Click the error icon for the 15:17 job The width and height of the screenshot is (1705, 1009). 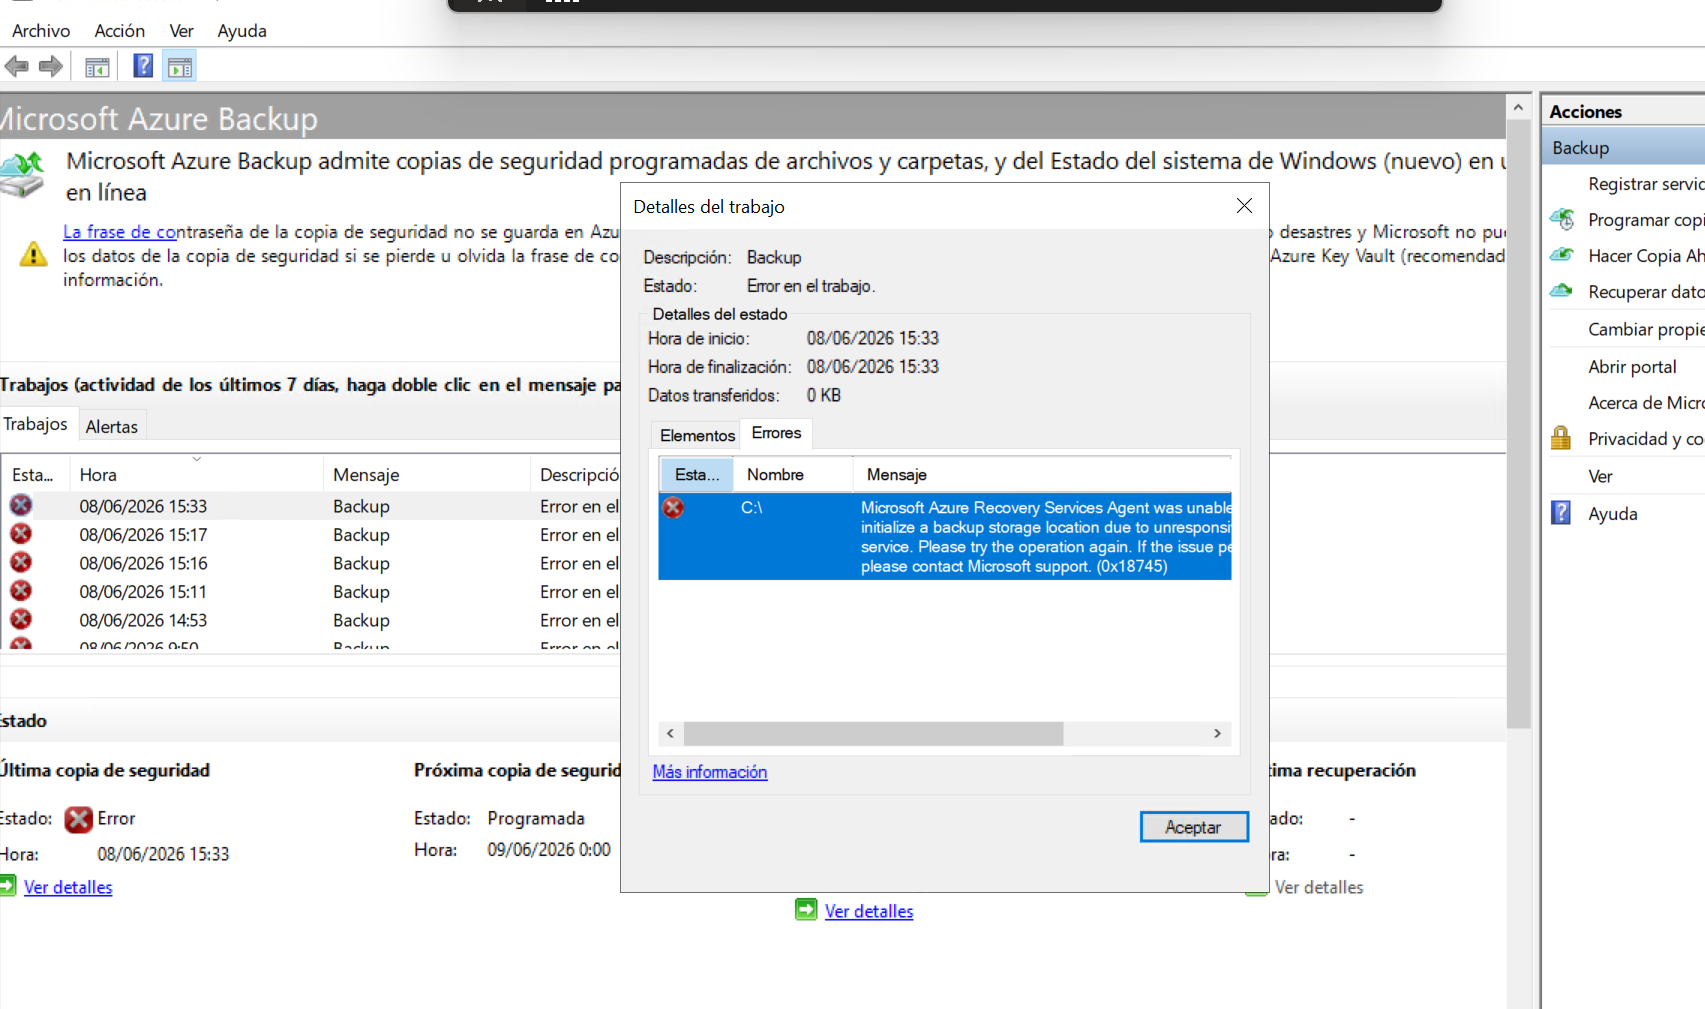point(21,534)
